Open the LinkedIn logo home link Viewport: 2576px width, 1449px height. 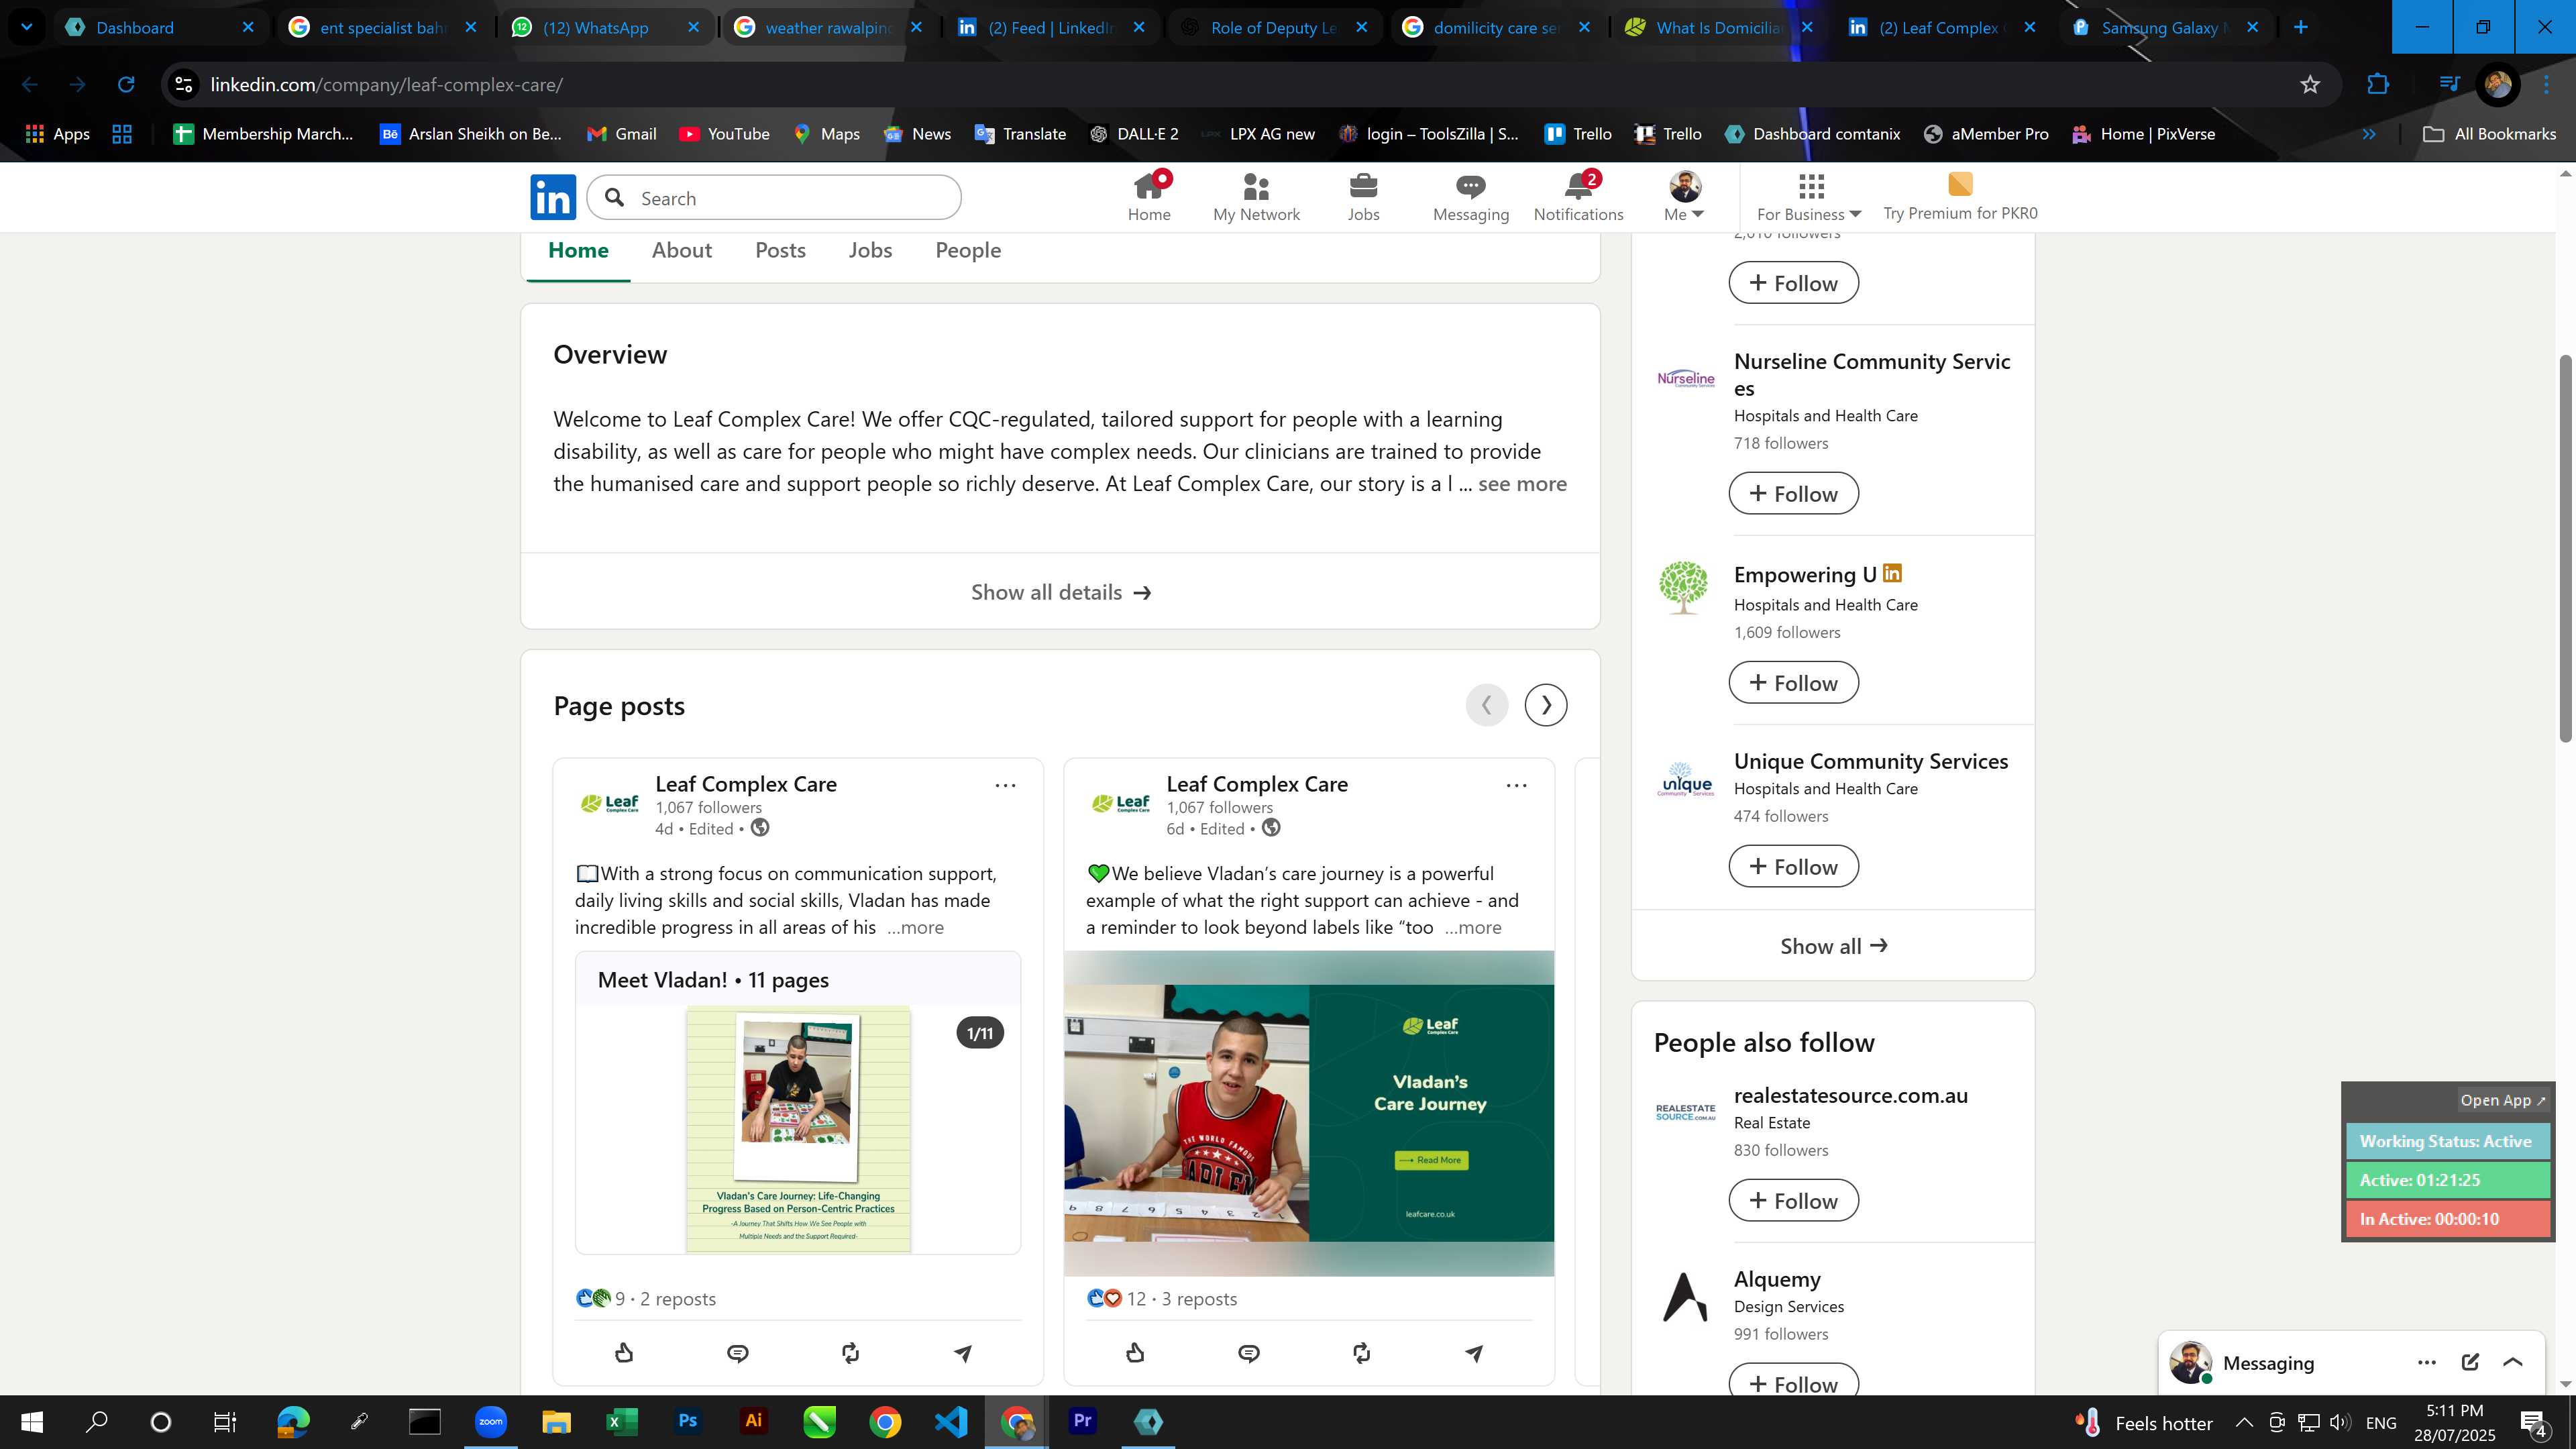tap(552, 197)
